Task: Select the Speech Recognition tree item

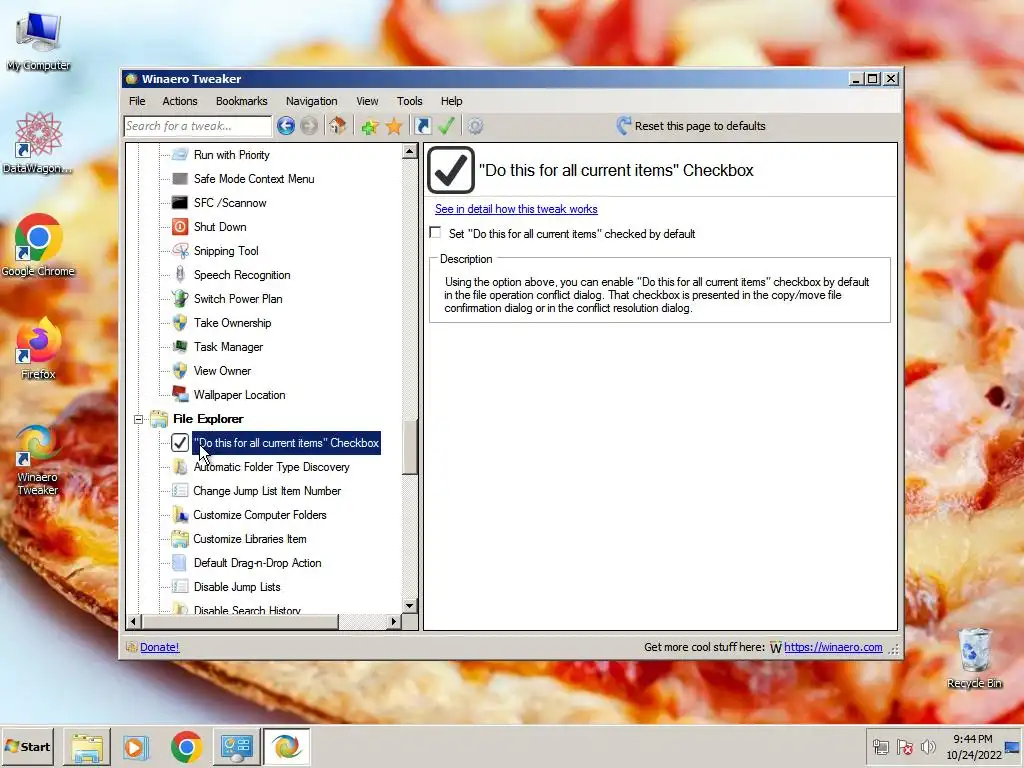Action: (242, 275)
